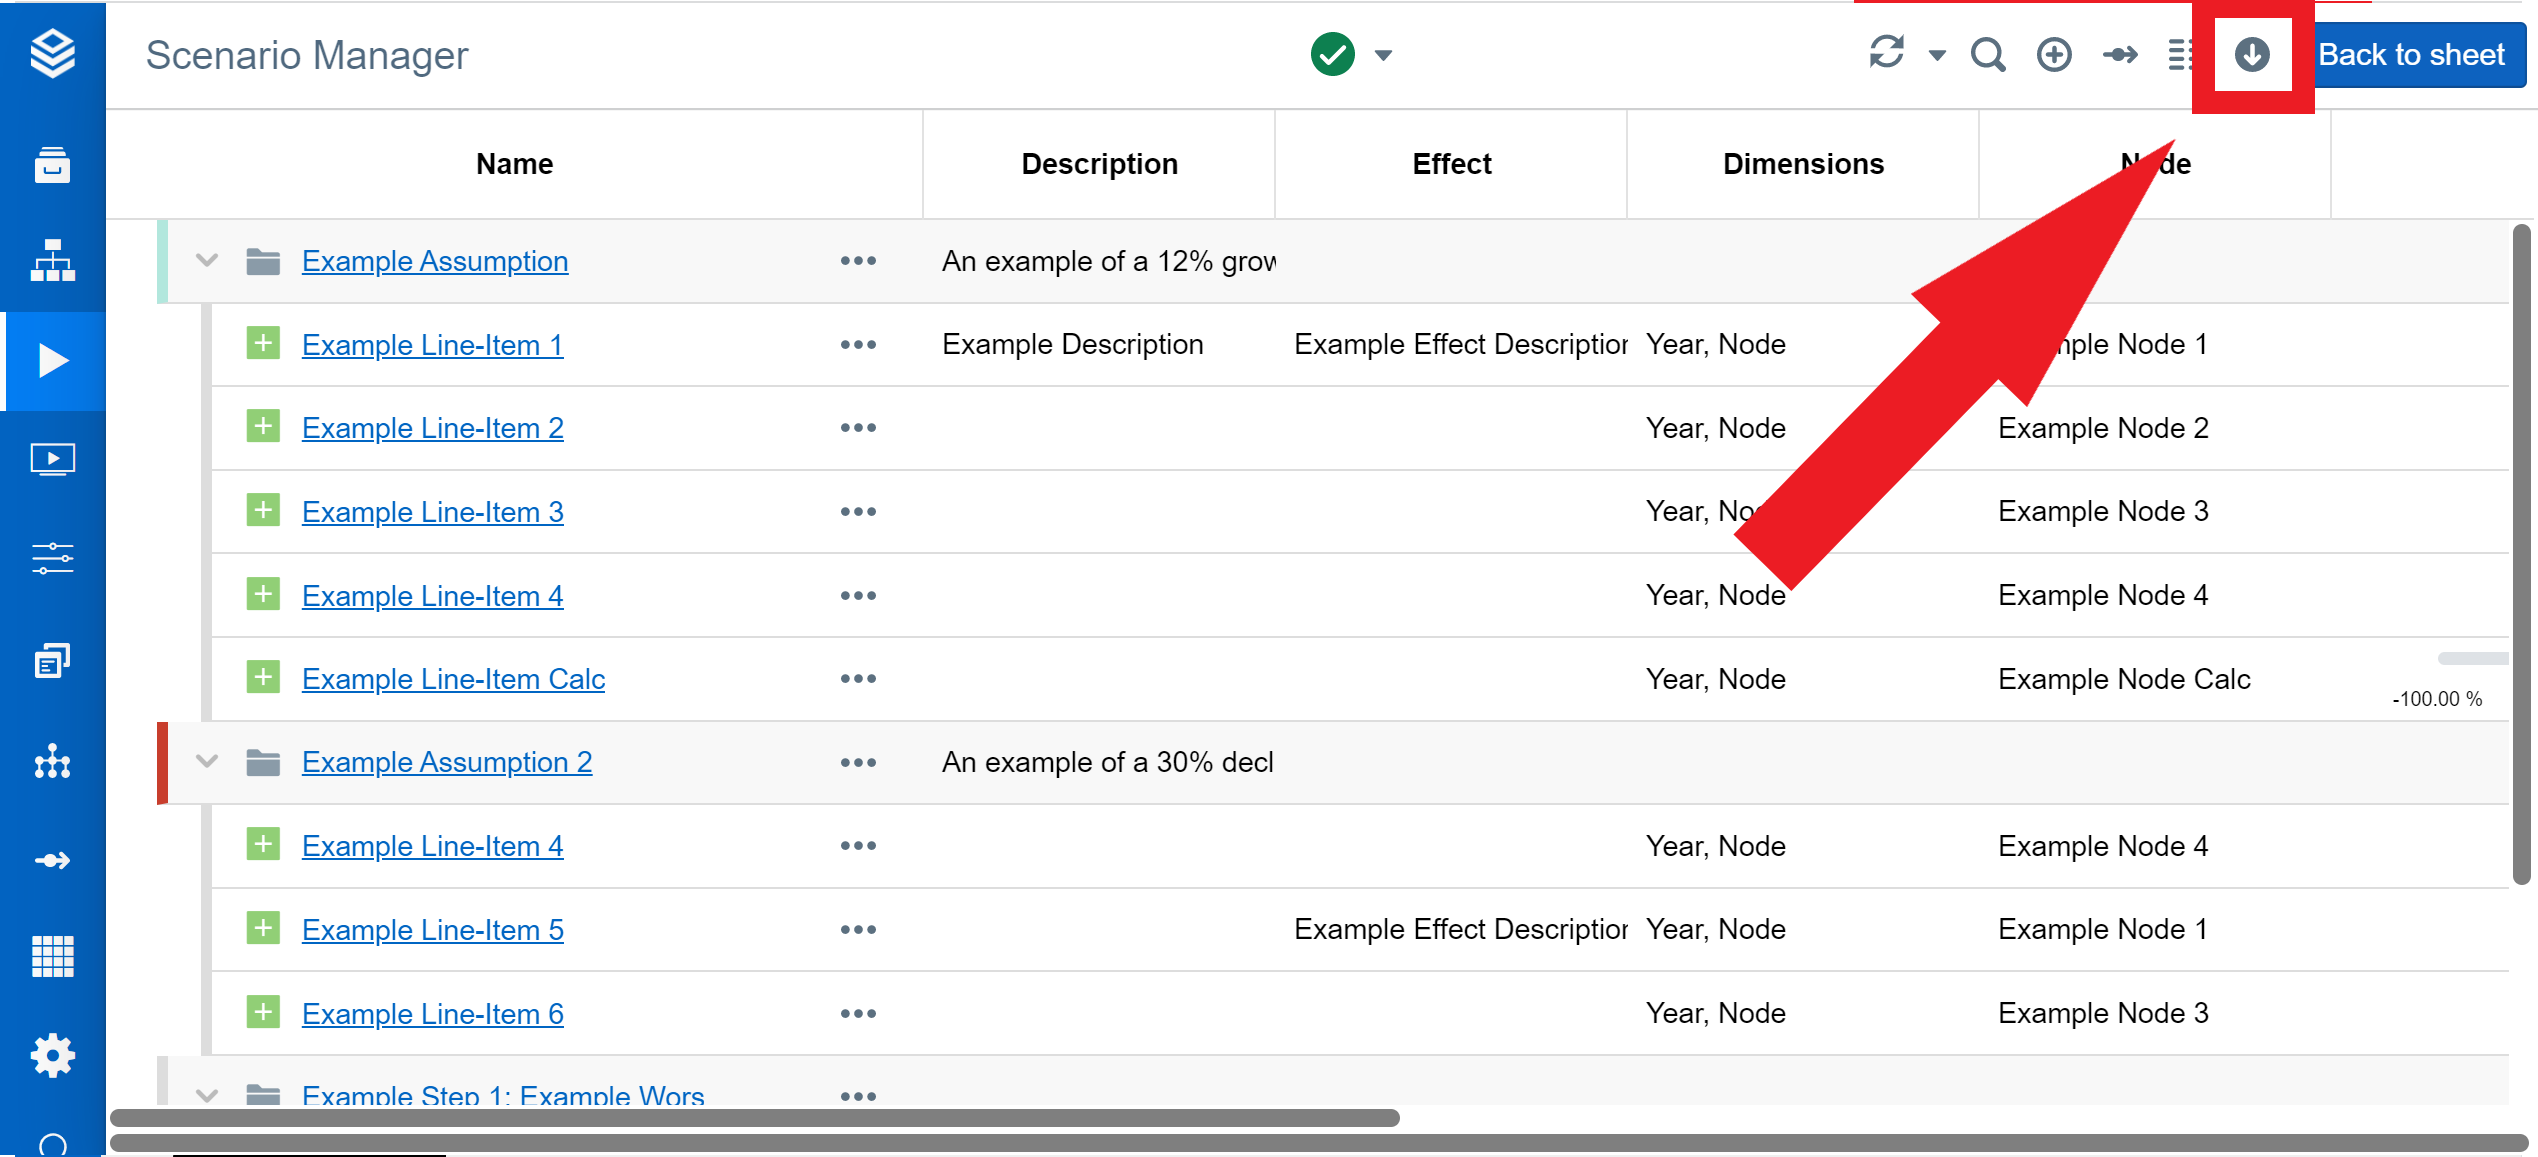
Task: Open the sliders sidebar icon
Action: 52,558
